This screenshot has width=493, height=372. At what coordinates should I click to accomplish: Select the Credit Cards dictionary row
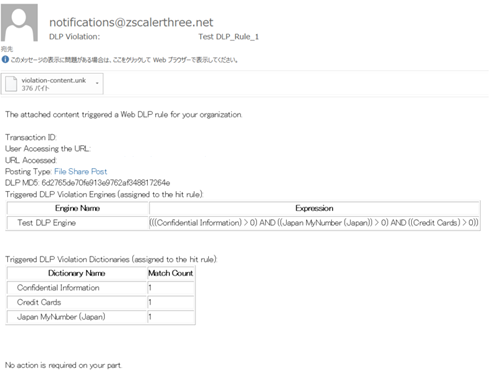[x=100, y=302]
